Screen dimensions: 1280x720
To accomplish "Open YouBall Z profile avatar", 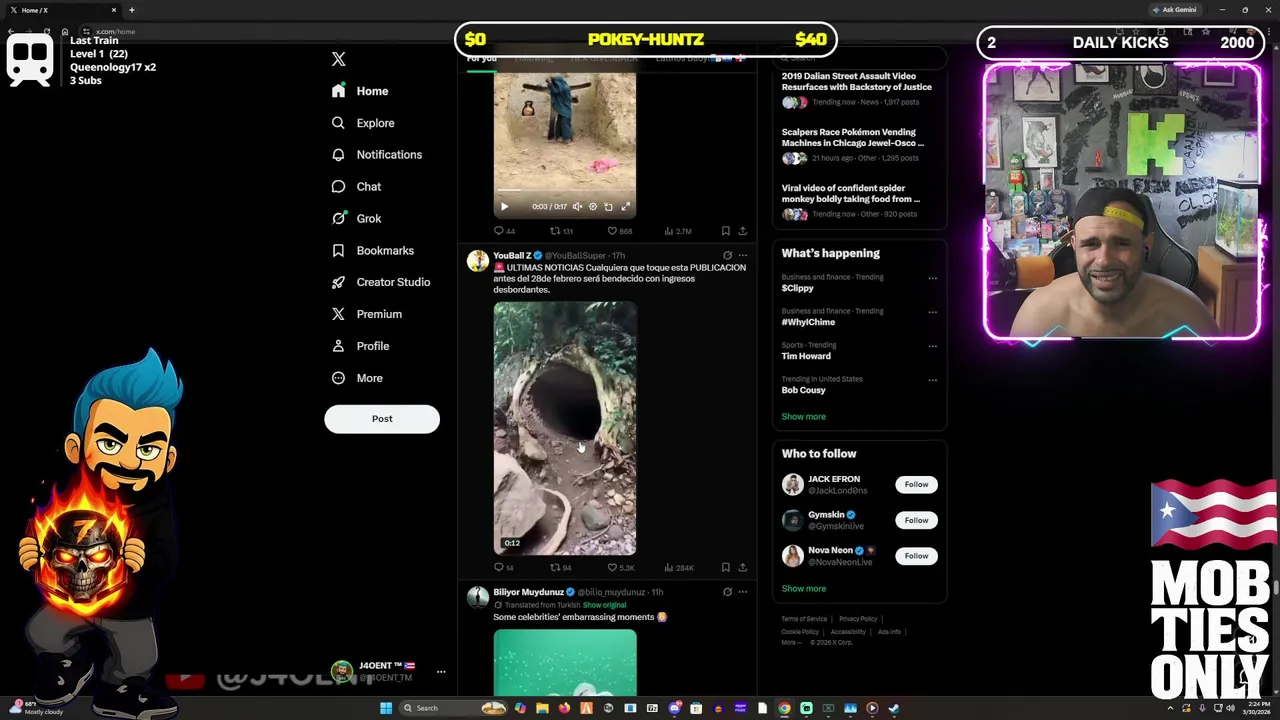I will (x=478, y=262).
